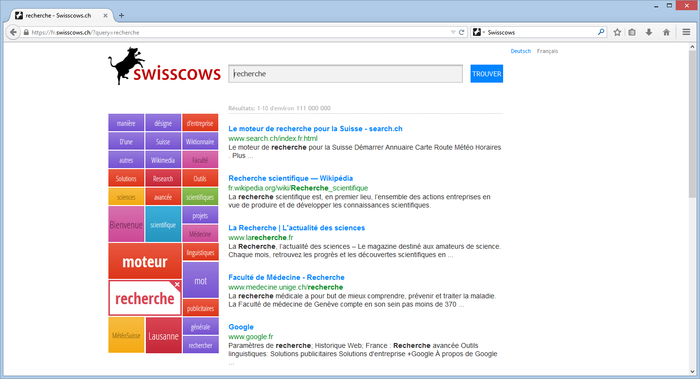Select the rechercher keyword tile
Image resolution: width=700 pixels, height=379 pixels.
point(200,345)
